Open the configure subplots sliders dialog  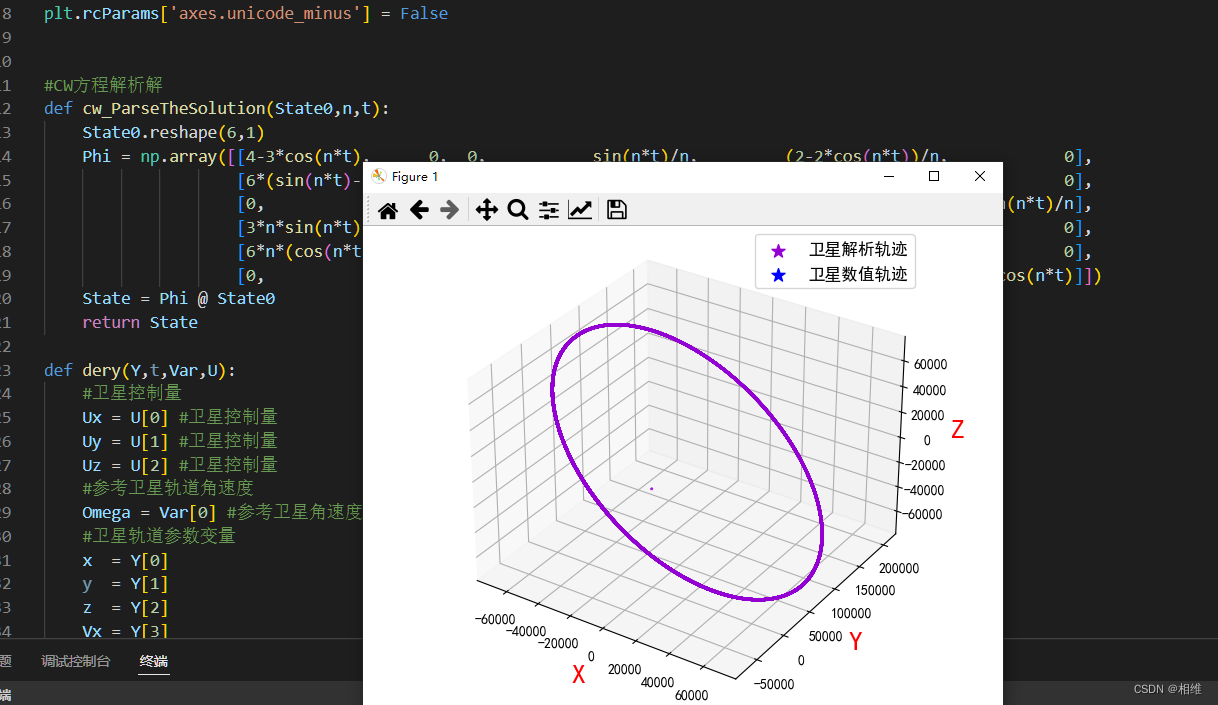point(548,210)
